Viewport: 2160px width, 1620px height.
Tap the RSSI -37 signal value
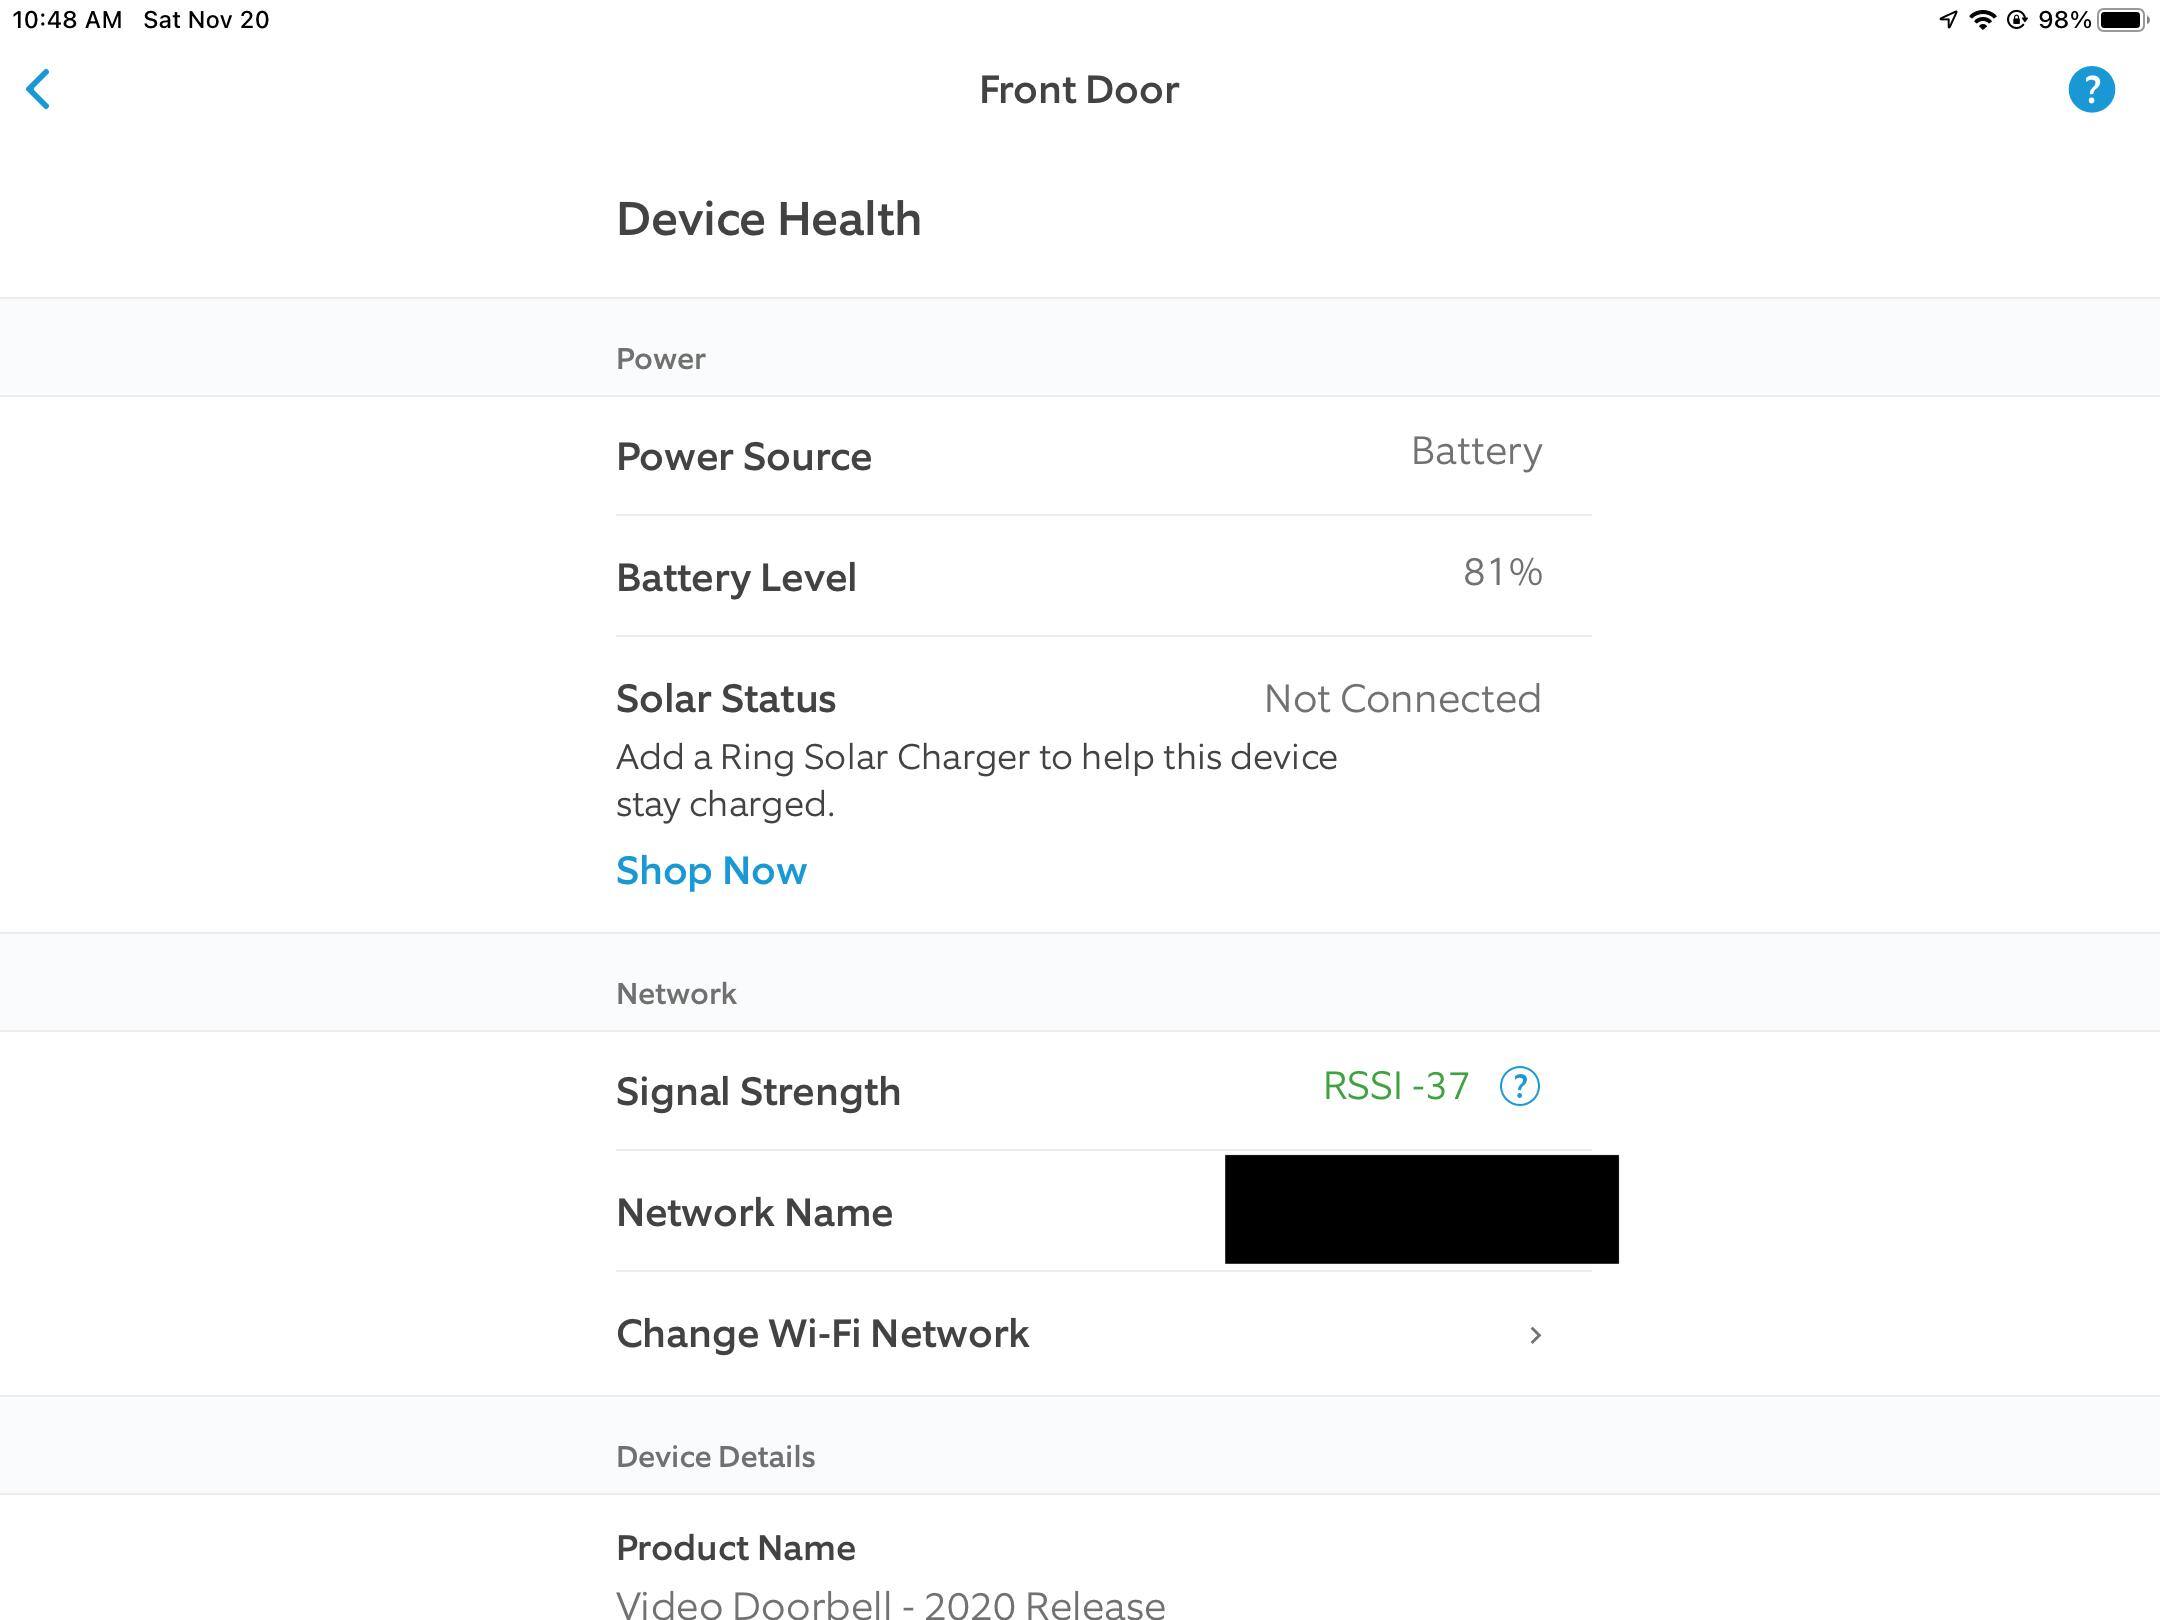1396,1086
